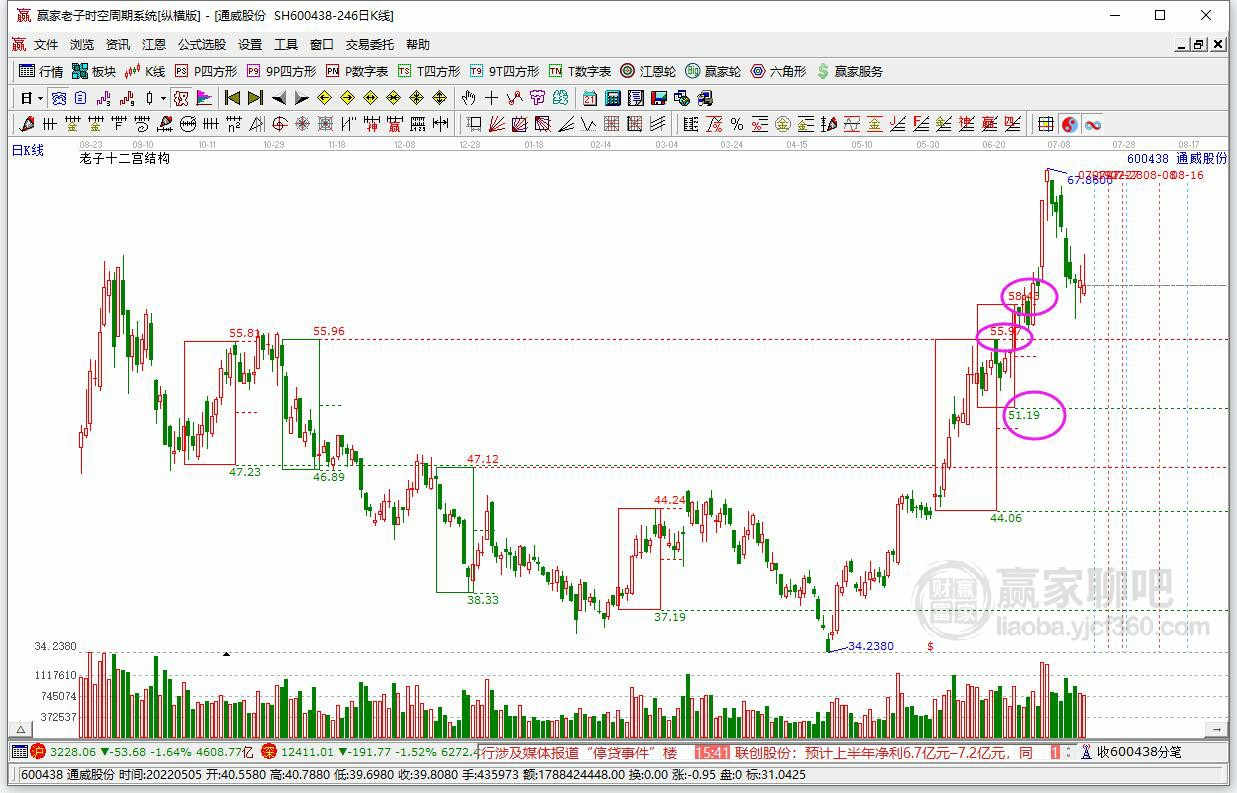The image size is (1237, 793).
Task: Open the 板块 sectors view
Action: point(94,71)
